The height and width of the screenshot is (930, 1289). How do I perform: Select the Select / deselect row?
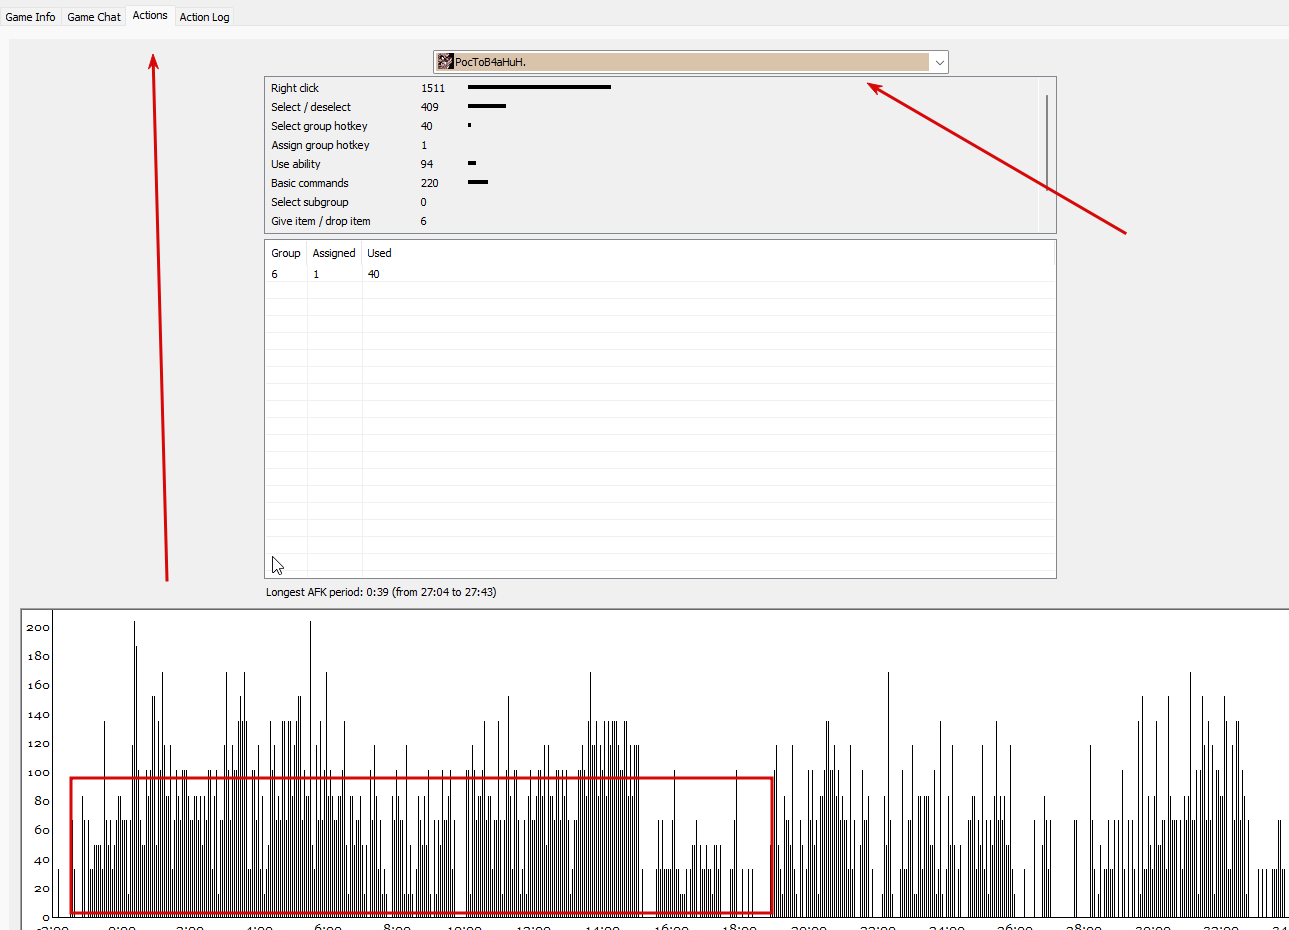tap(652, 107)
